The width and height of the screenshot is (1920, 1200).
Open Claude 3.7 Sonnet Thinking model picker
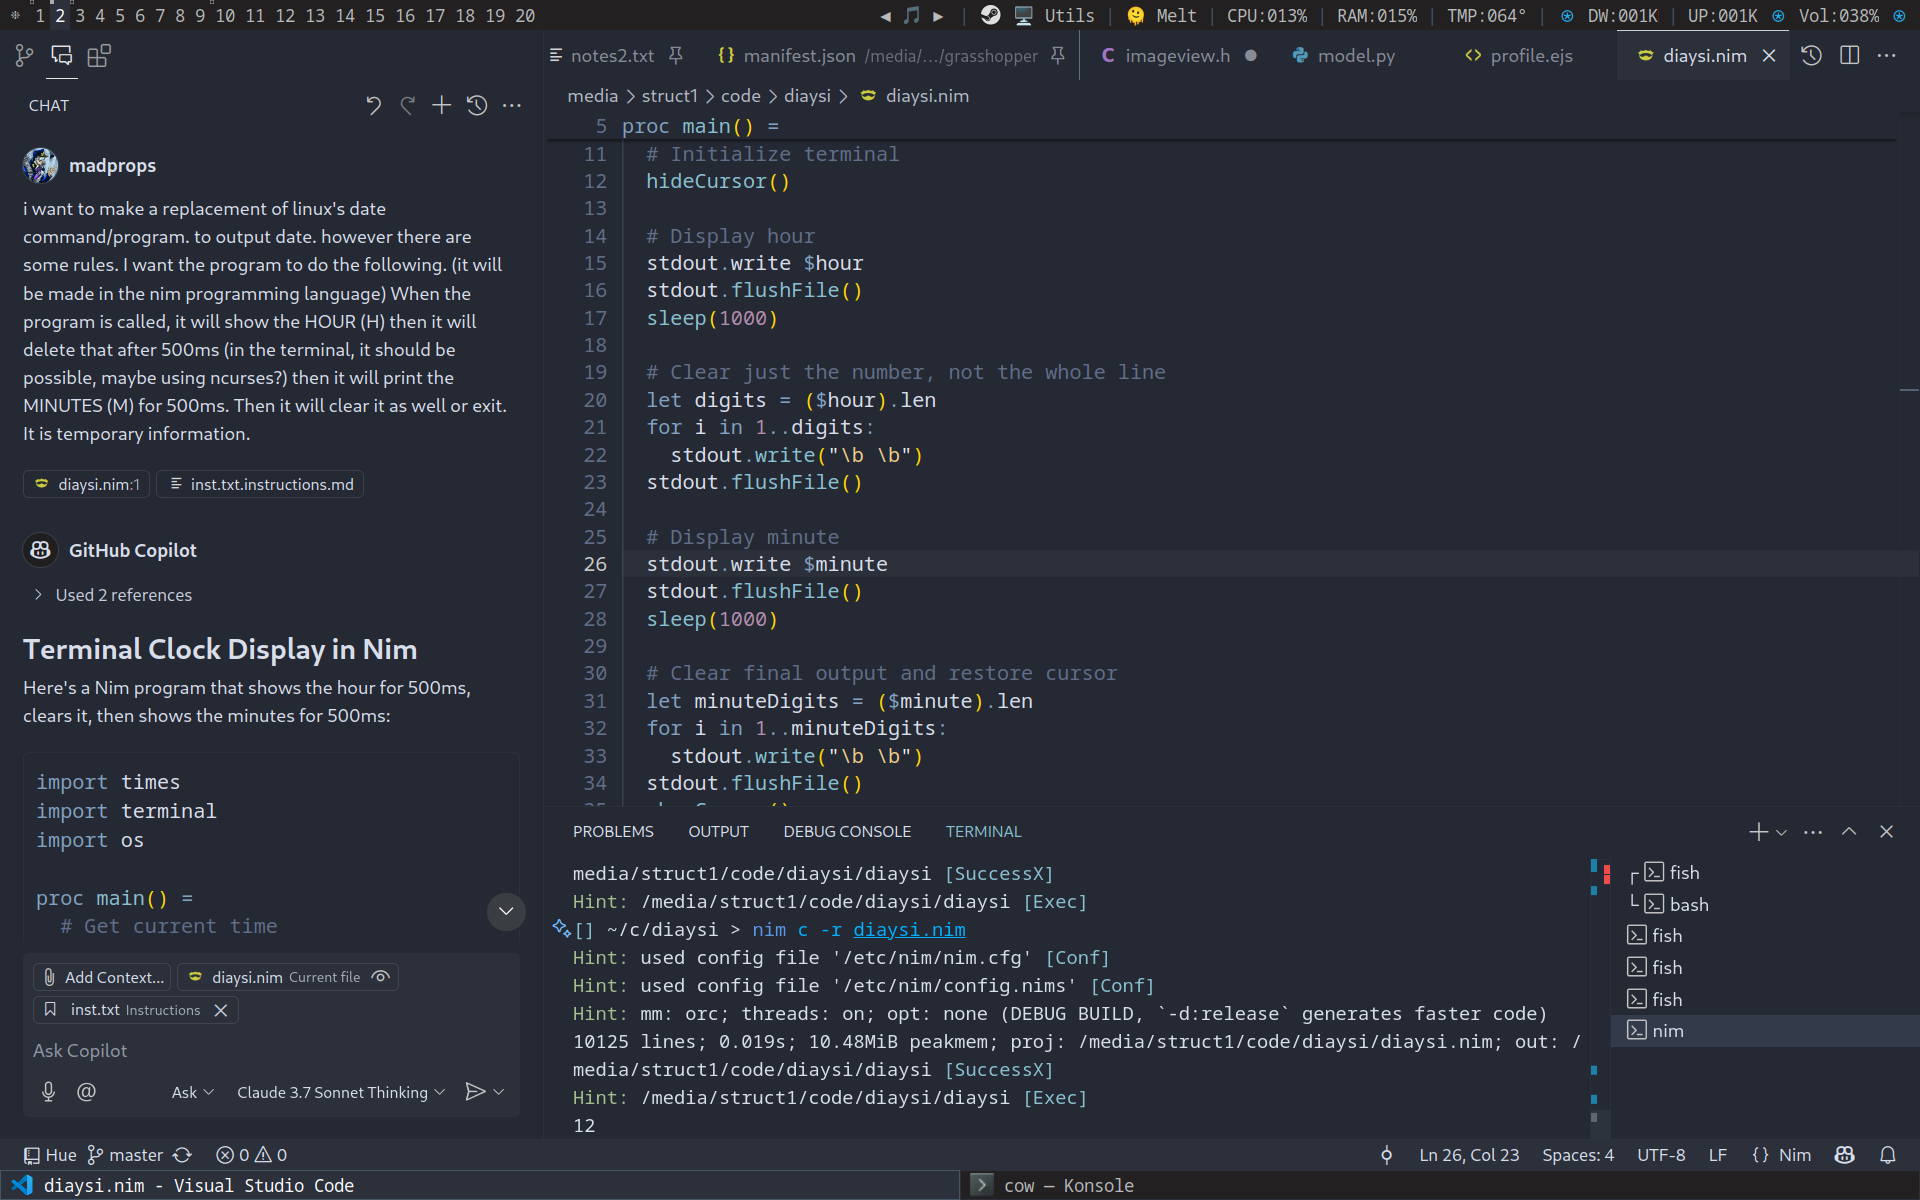click(x=341, y=1092)
